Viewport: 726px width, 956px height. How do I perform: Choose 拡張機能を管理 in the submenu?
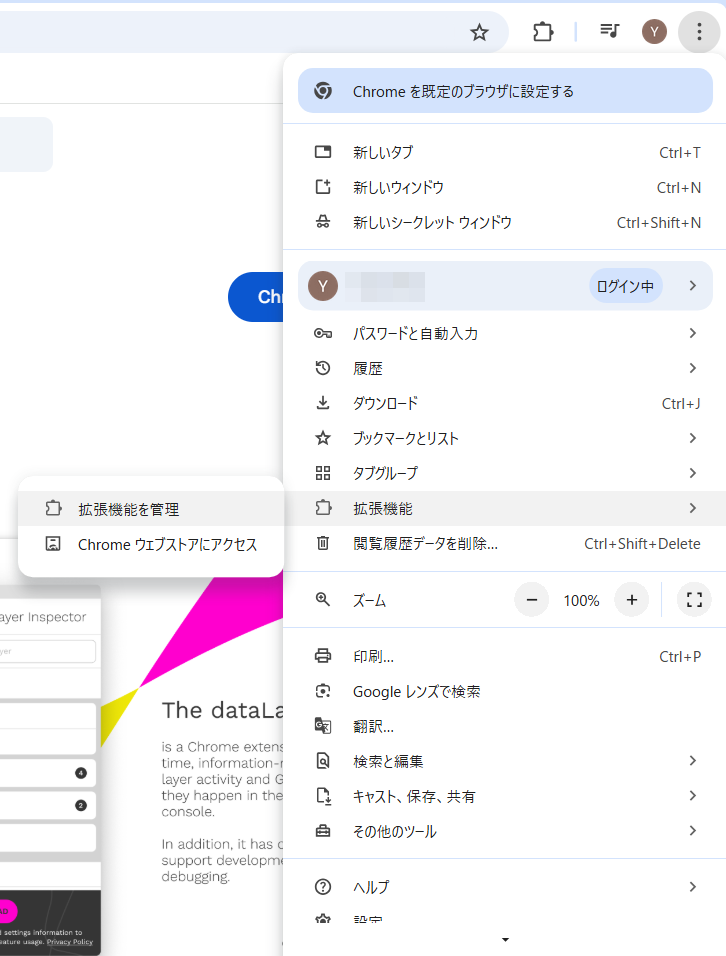129,509
